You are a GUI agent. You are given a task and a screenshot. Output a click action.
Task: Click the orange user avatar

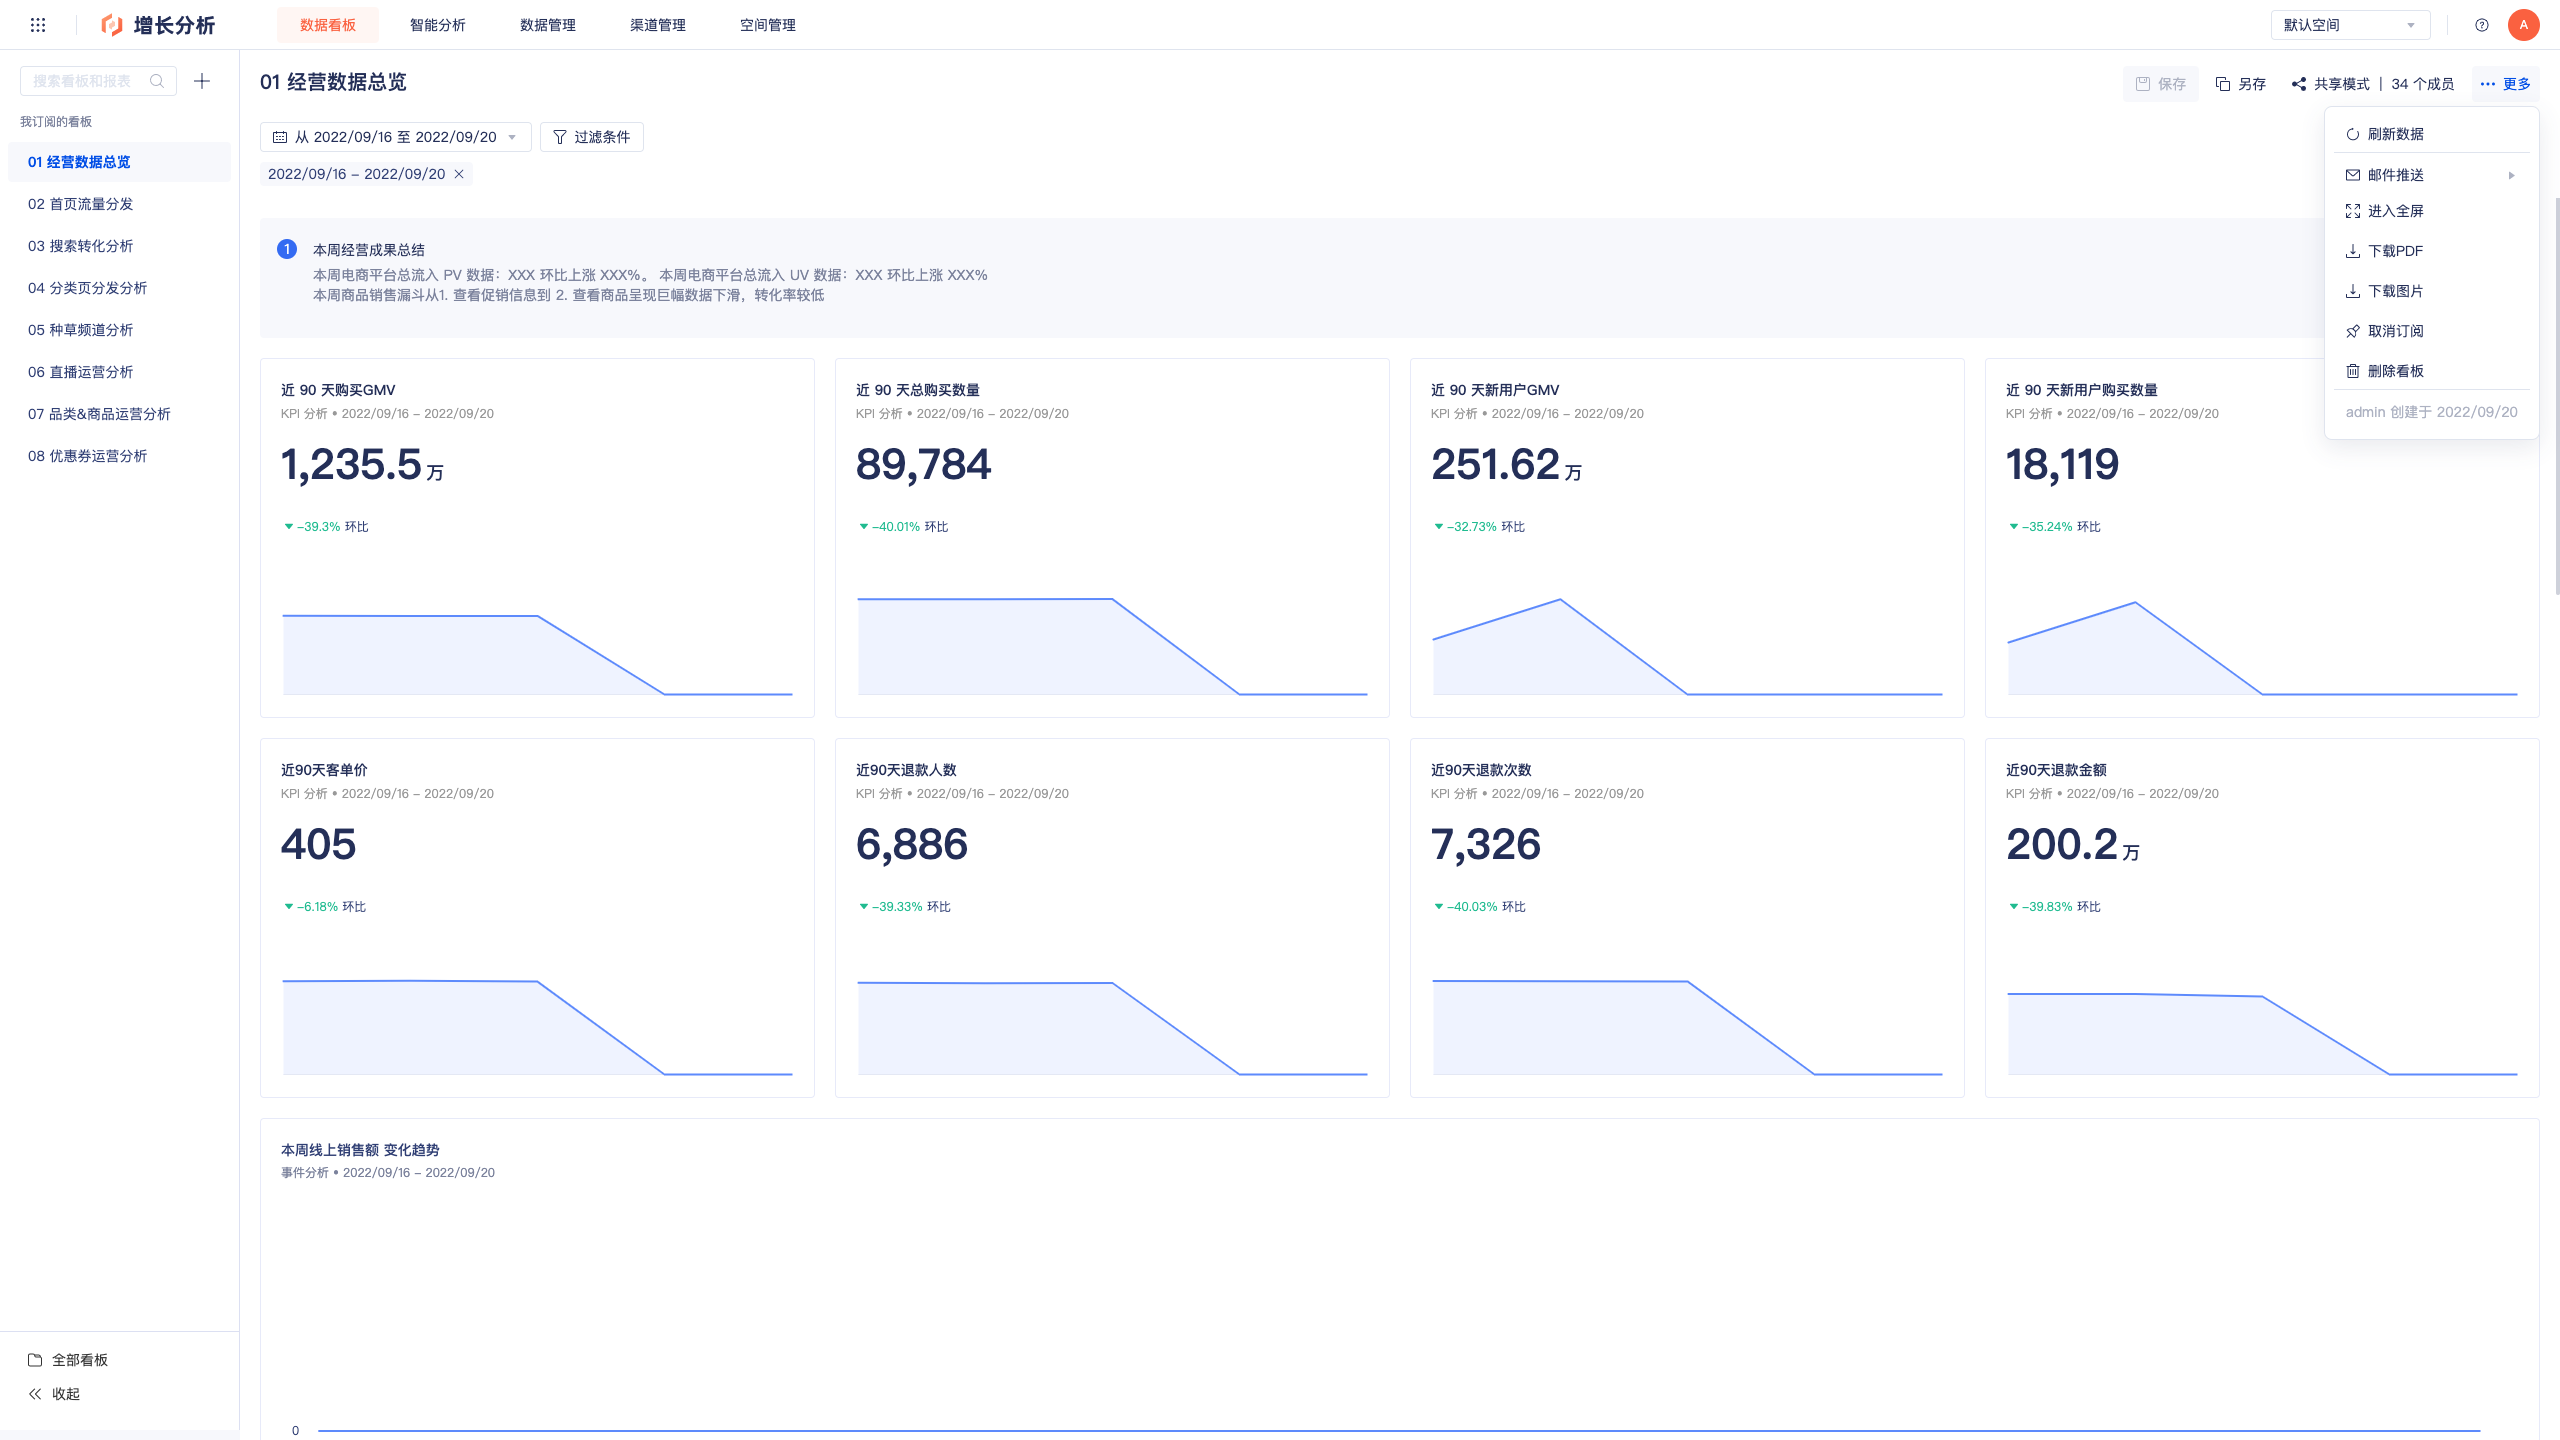click(2524, 25)
